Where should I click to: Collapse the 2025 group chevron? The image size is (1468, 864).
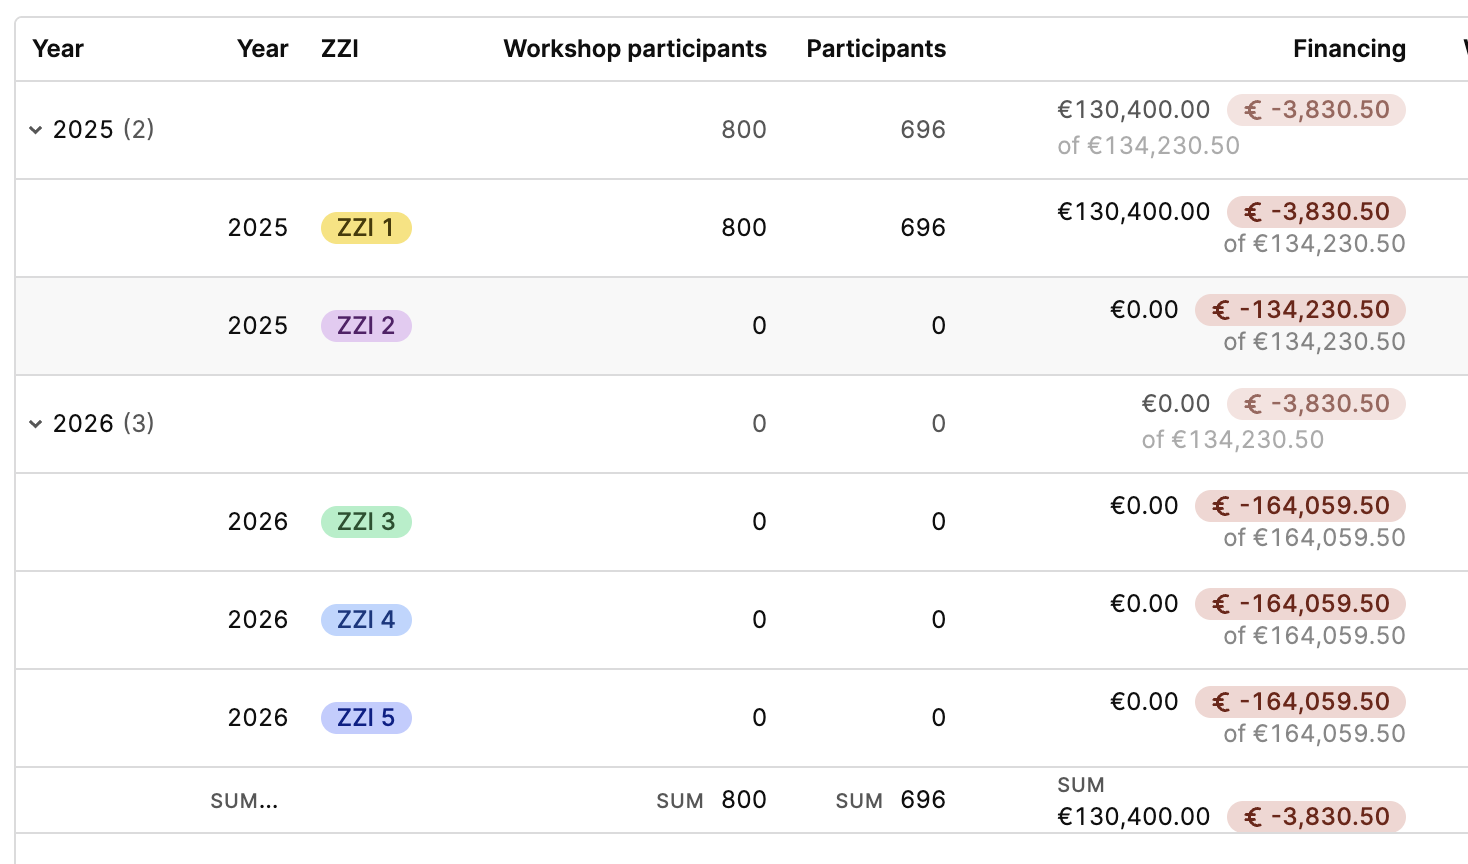click(x=36, y=130)
